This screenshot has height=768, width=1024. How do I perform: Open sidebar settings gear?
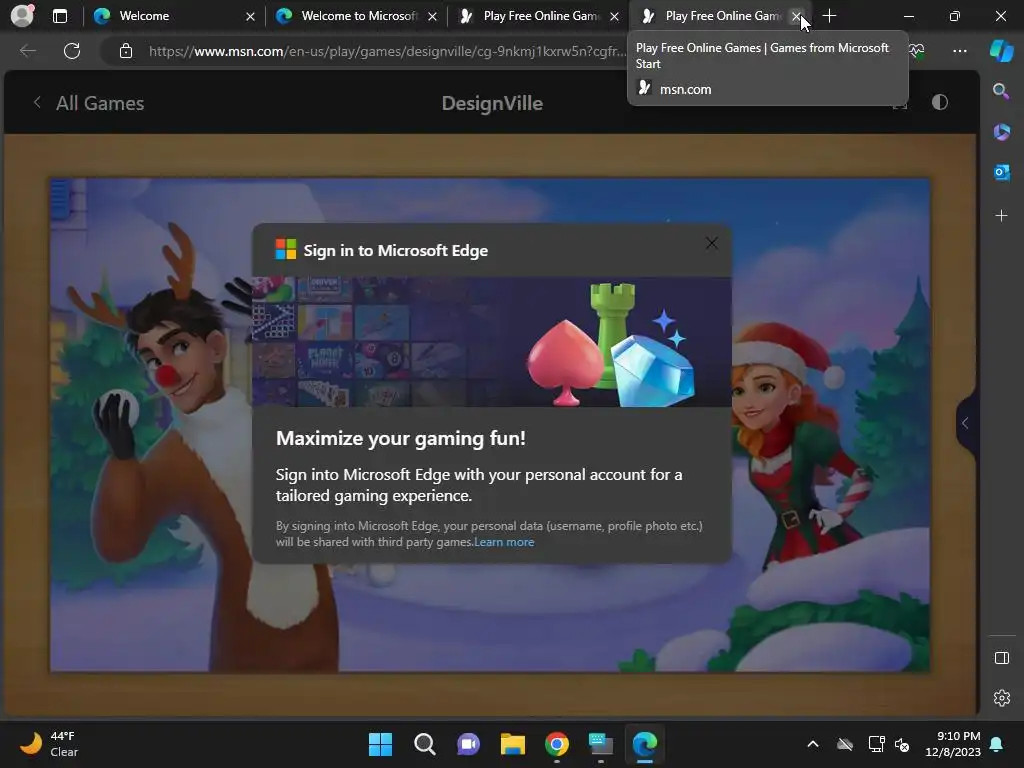pyautogui.click(x=1001, y=698)
